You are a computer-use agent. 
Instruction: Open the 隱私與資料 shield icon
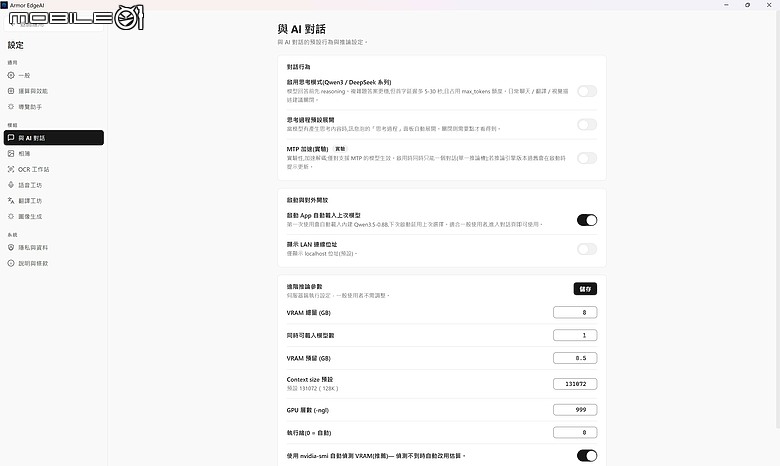point(11,247)
